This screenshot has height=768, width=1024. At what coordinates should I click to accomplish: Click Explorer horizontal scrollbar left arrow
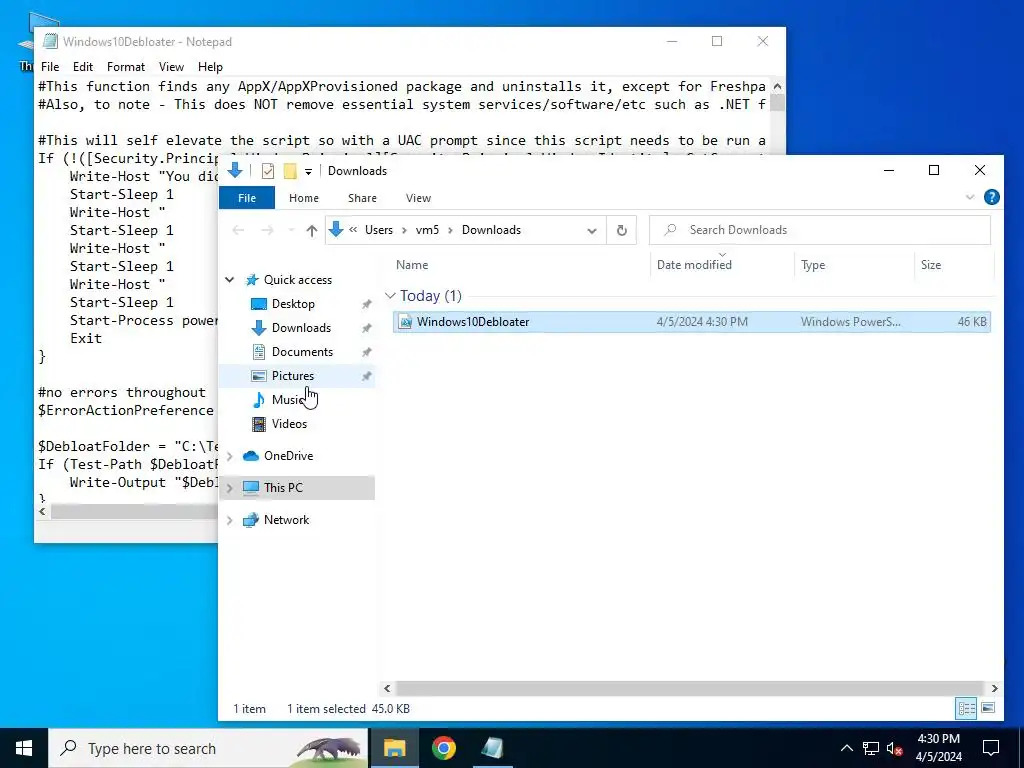tap(387, 688)
